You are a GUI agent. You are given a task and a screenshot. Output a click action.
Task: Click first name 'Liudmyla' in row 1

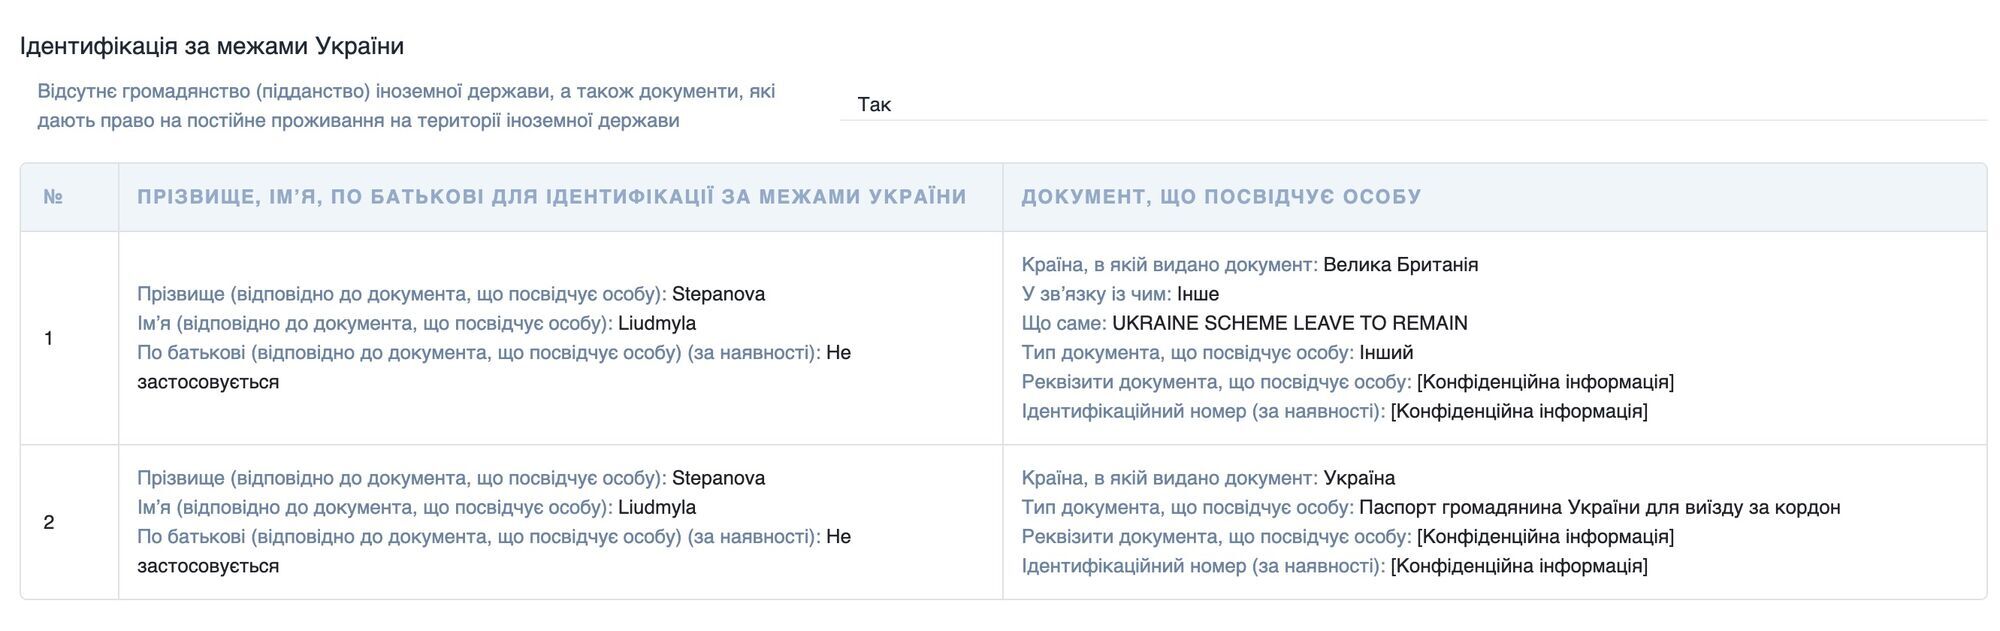[x=657, y=323]
